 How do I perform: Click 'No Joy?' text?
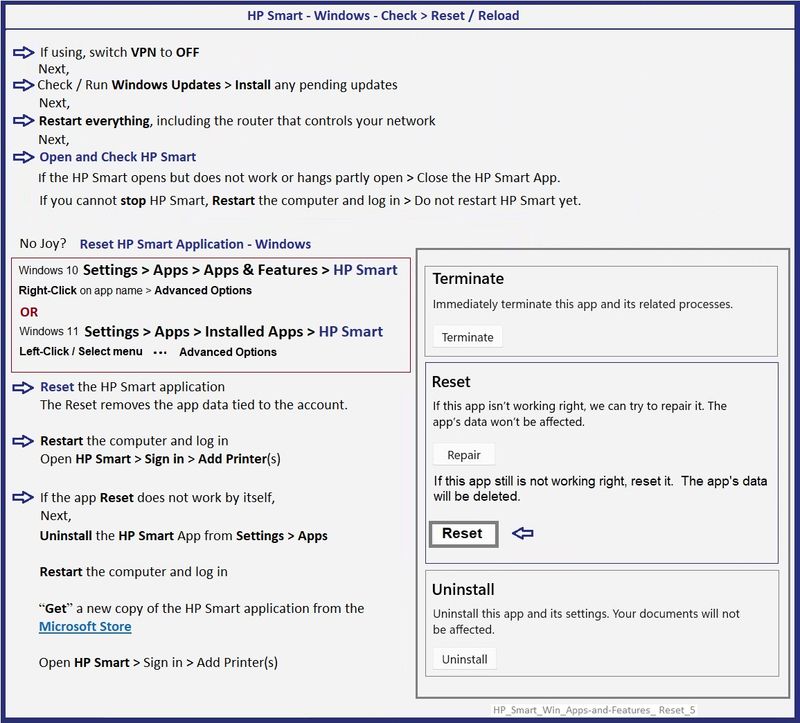tap(43, 243)
